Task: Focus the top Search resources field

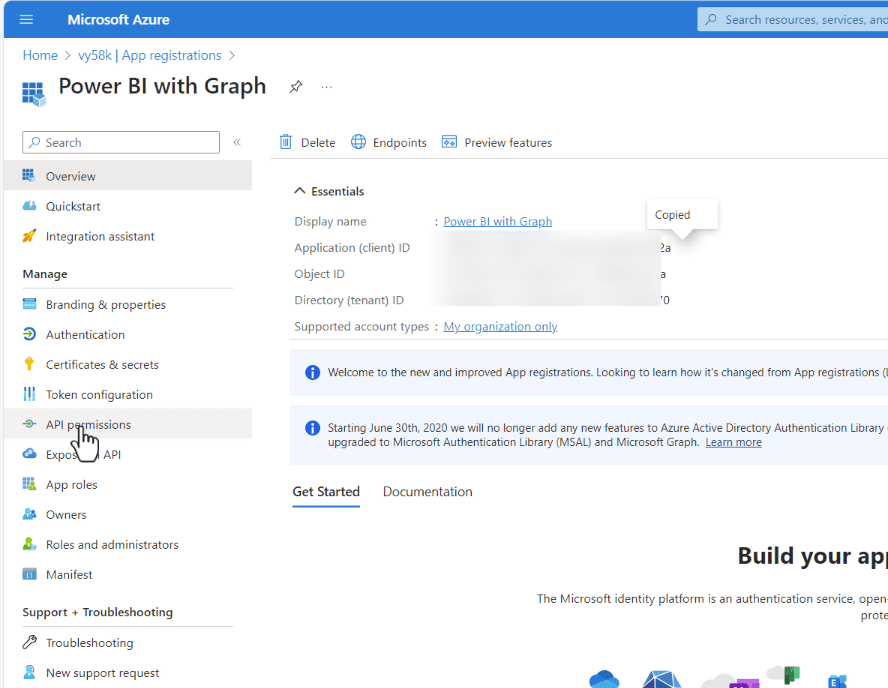Action: tap(793, 20)
